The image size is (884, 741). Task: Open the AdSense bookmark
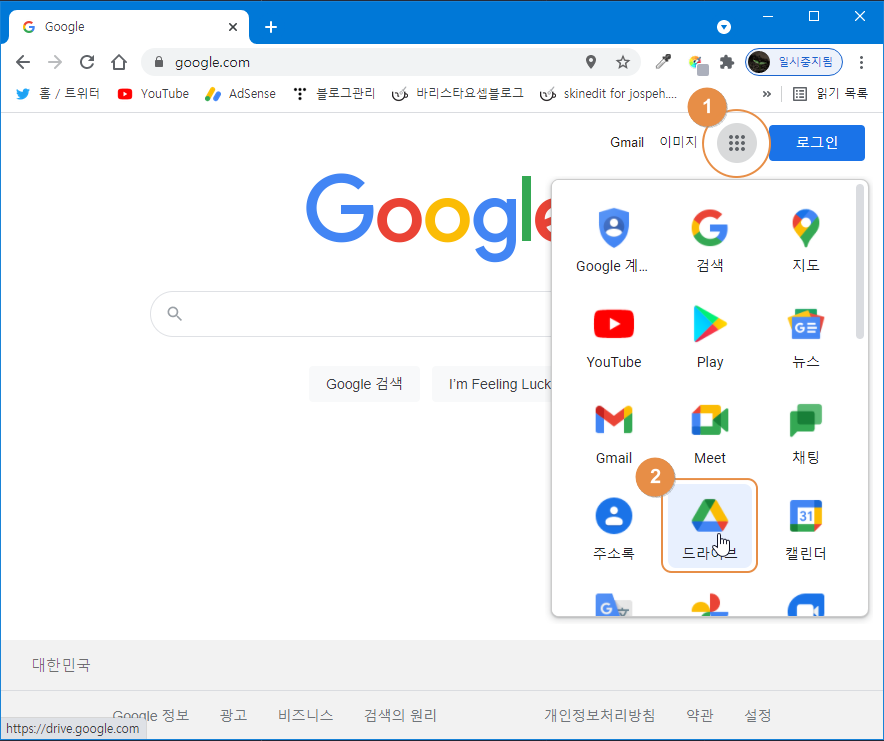click(240, 94)
